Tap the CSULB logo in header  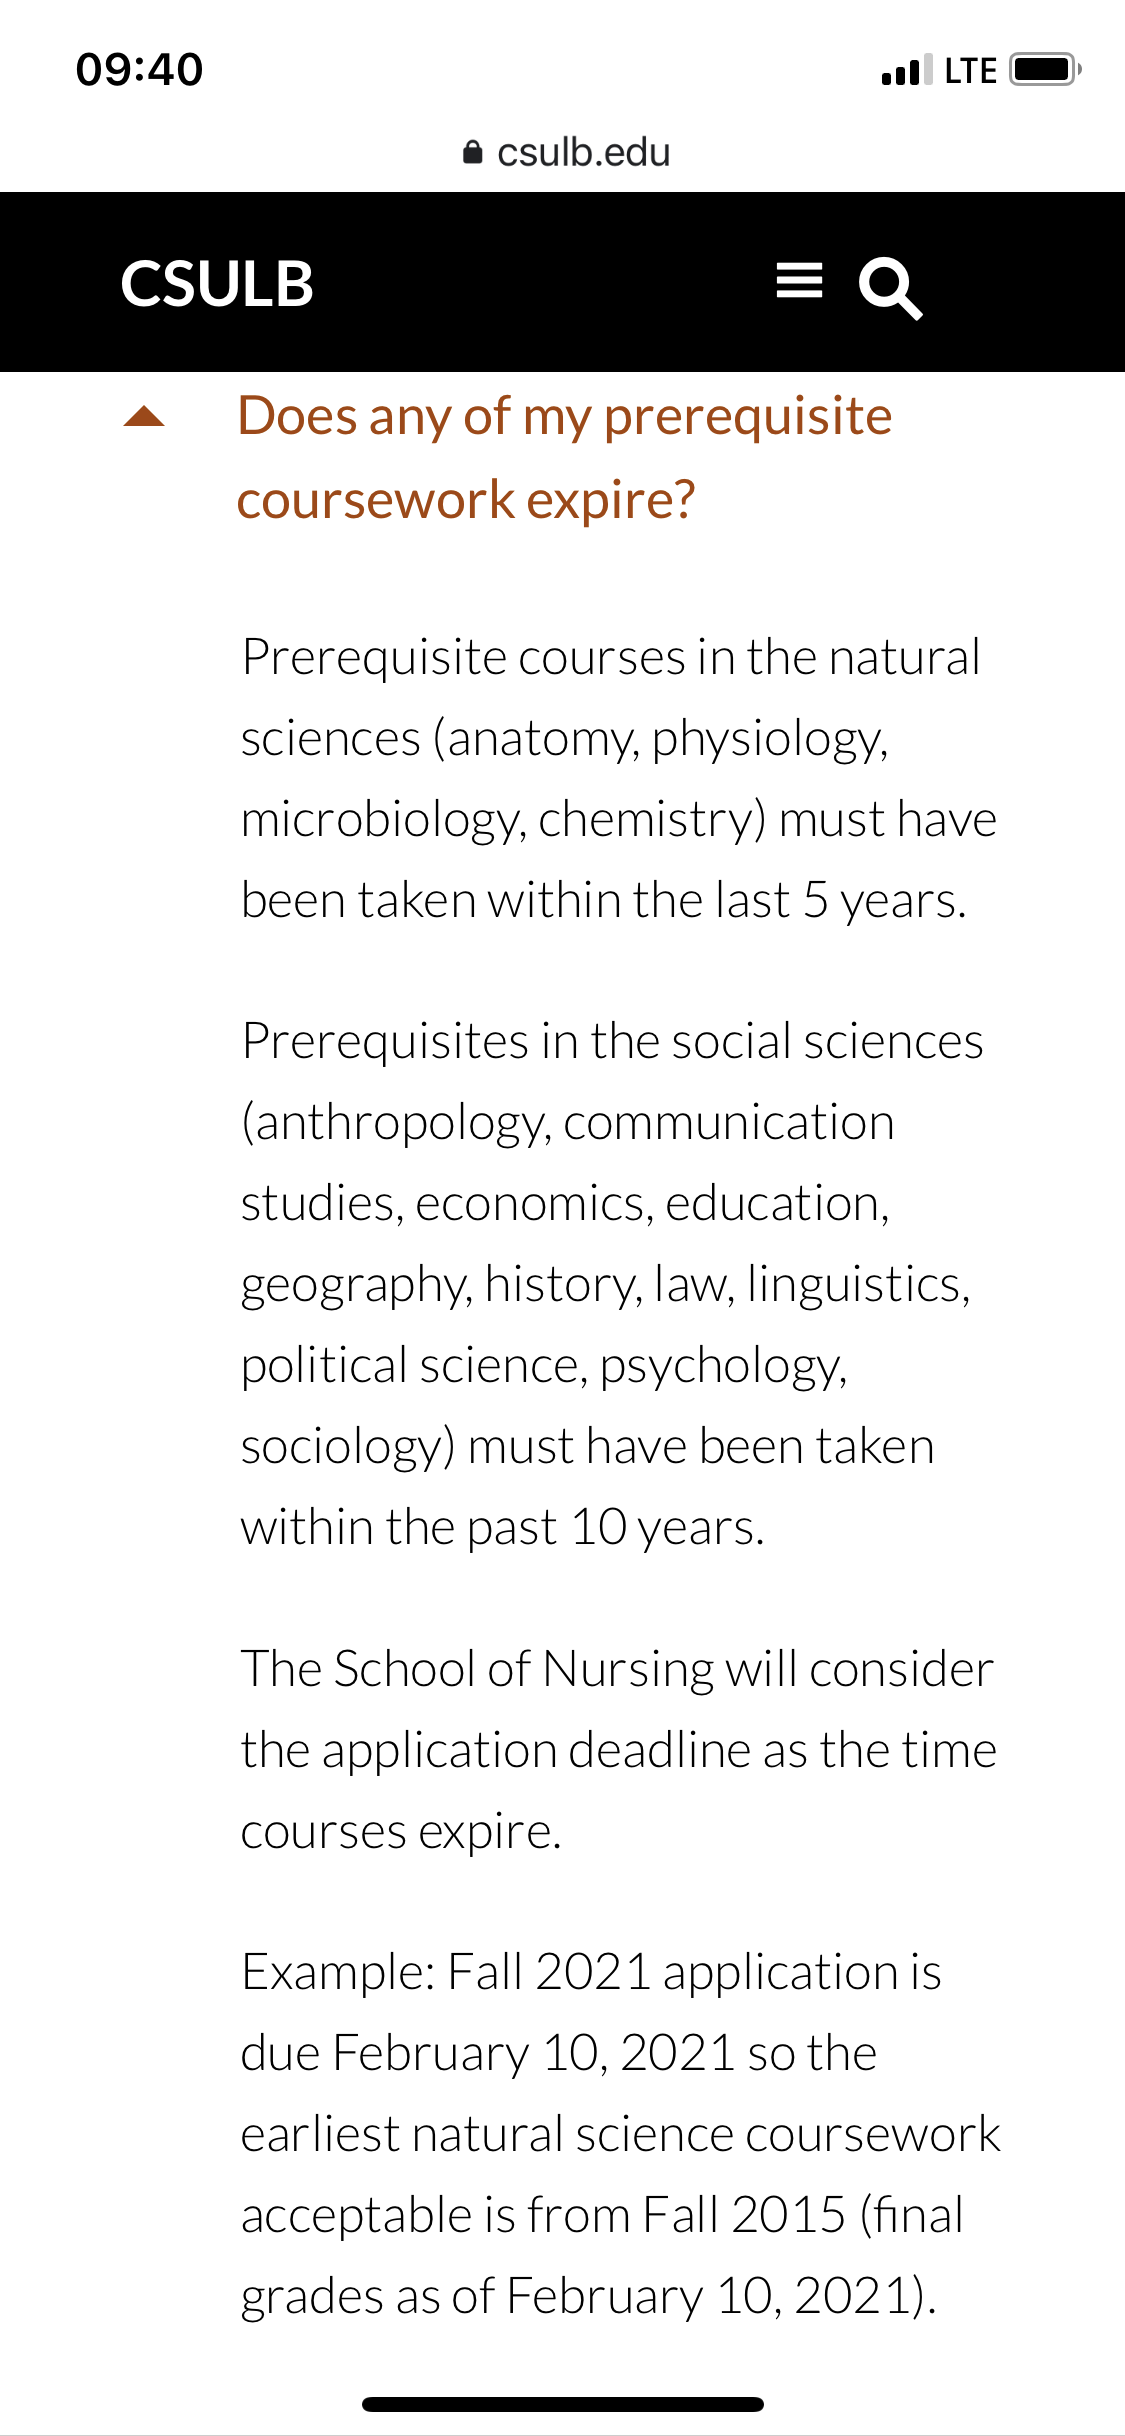pyautogui.click(x=217, y=283)
